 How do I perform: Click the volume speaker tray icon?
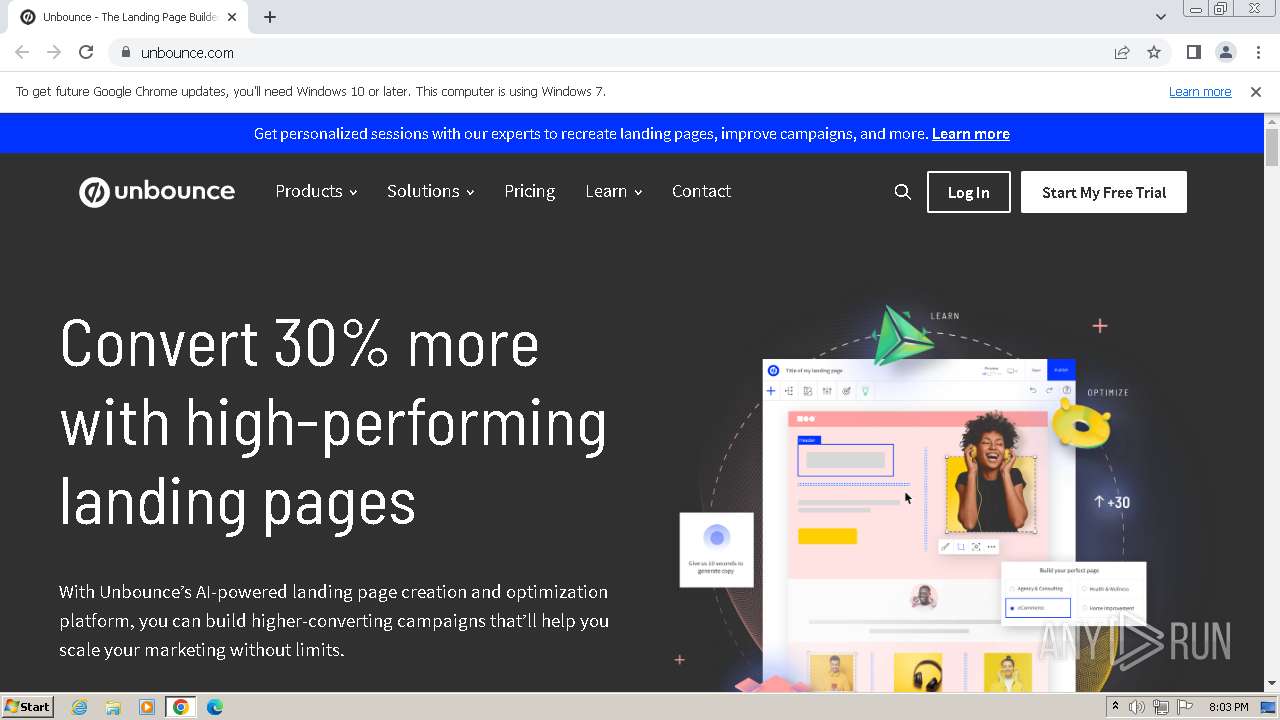[x=1137, y=707]
